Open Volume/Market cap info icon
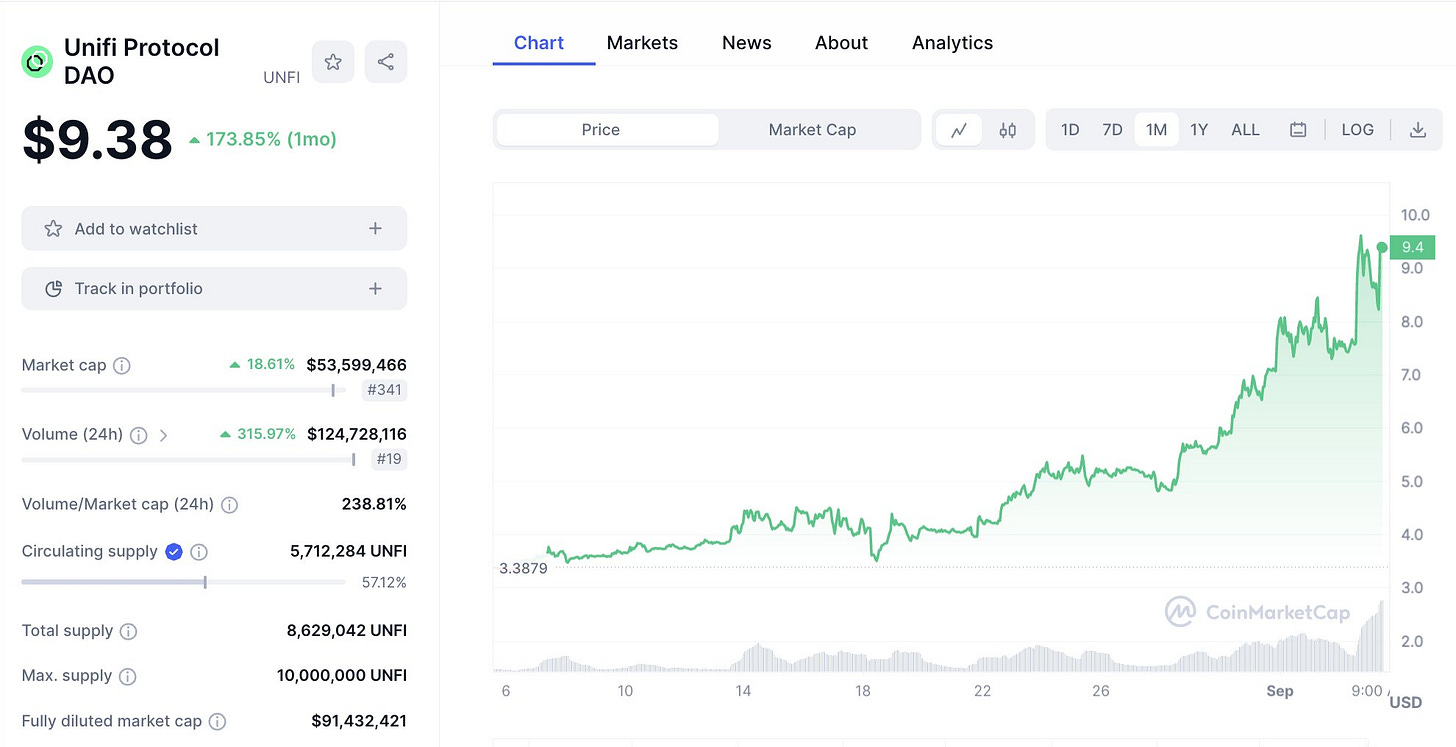Screen dimensions: 1456x747 click(x=229, y=505)
